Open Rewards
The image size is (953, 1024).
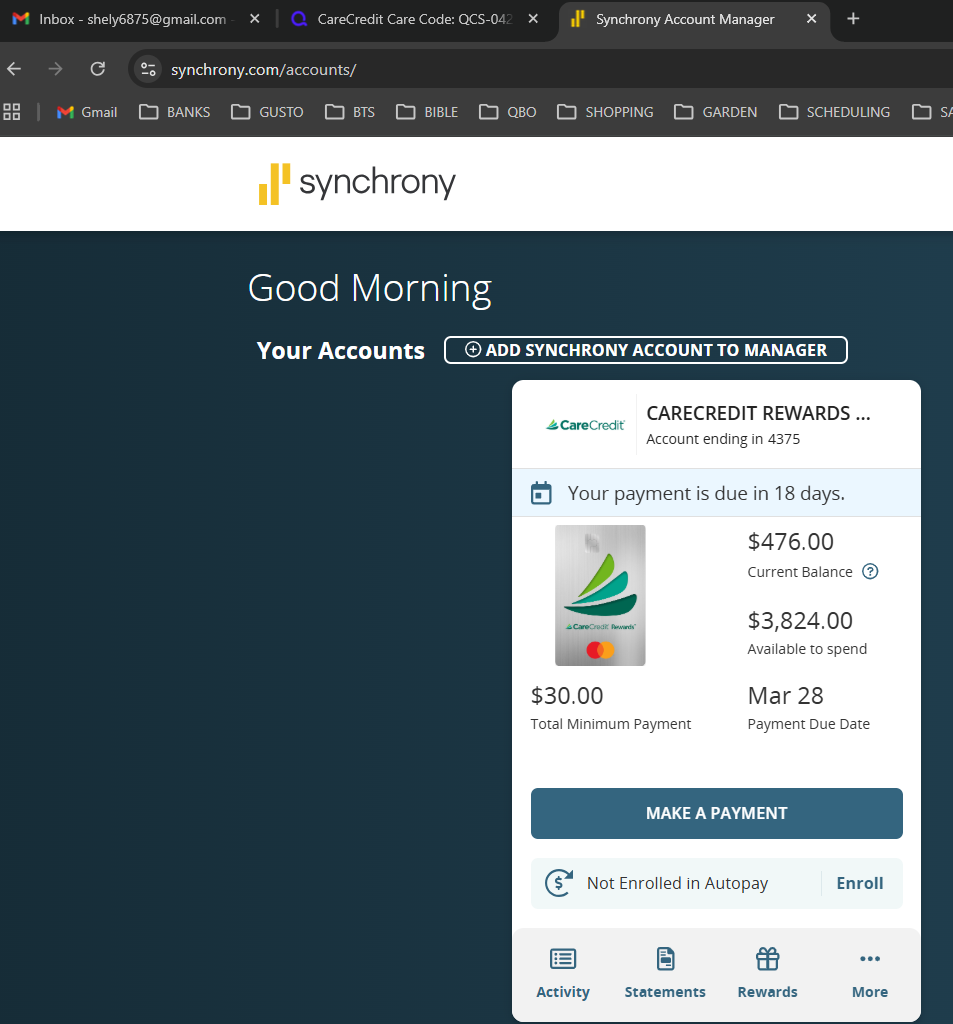coord(767,973)
